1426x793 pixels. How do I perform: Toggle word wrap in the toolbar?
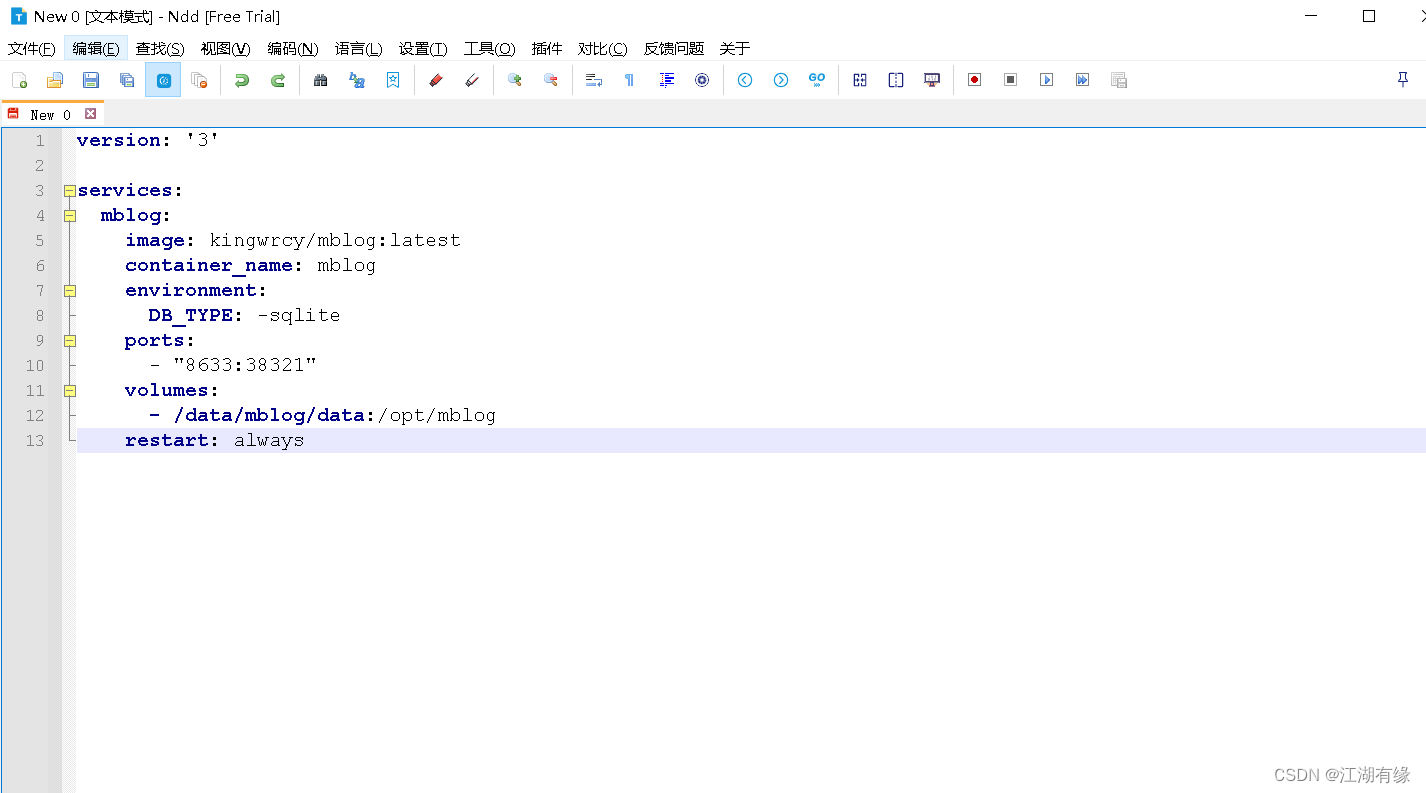pos(593,80)
